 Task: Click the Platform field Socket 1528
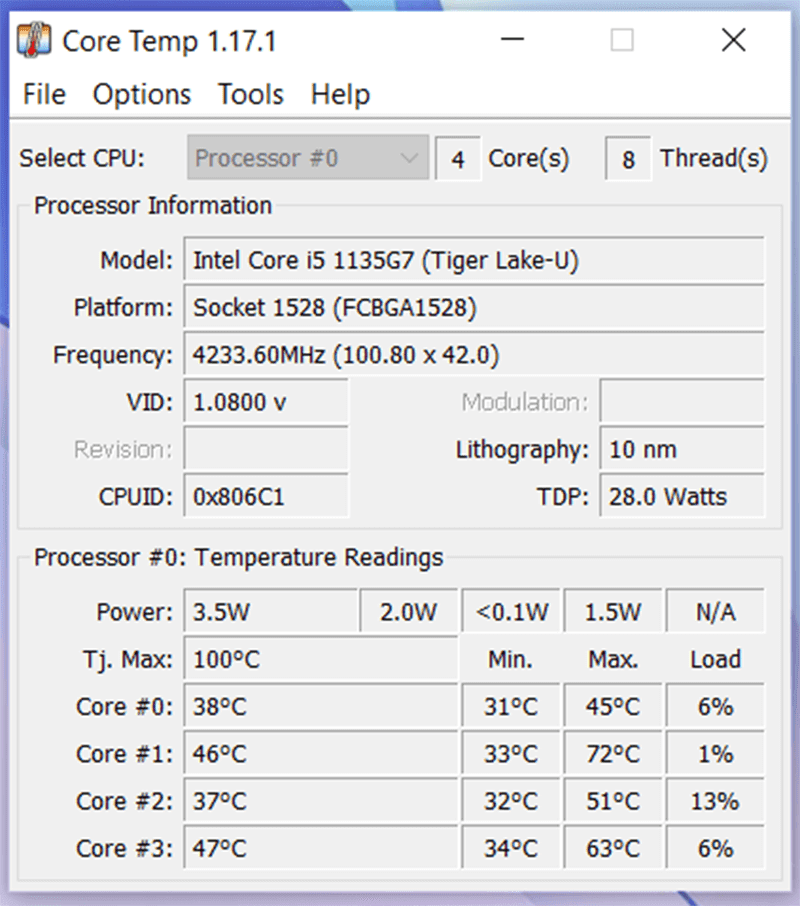pyautogui.click(x=474, y=307)
